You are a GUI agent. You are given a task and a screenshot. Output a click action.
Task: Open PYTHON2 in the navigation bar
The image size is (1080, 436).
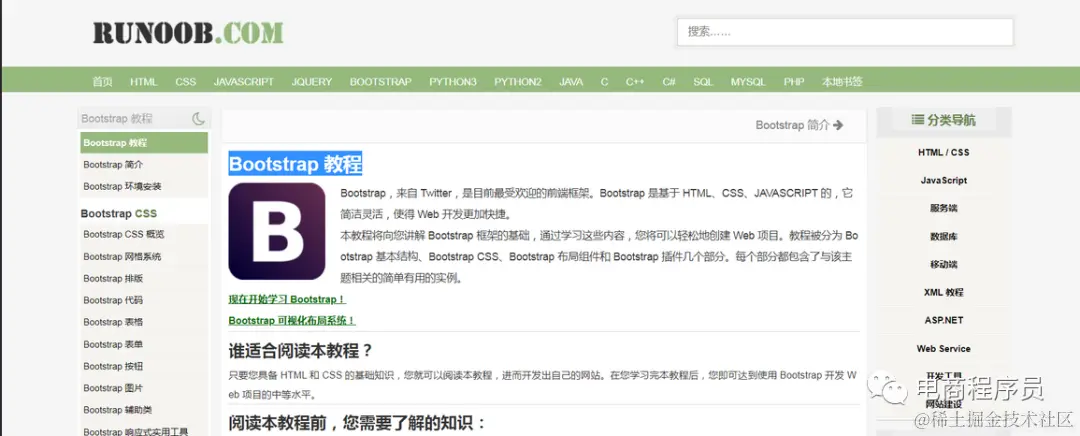pos(518,81)
